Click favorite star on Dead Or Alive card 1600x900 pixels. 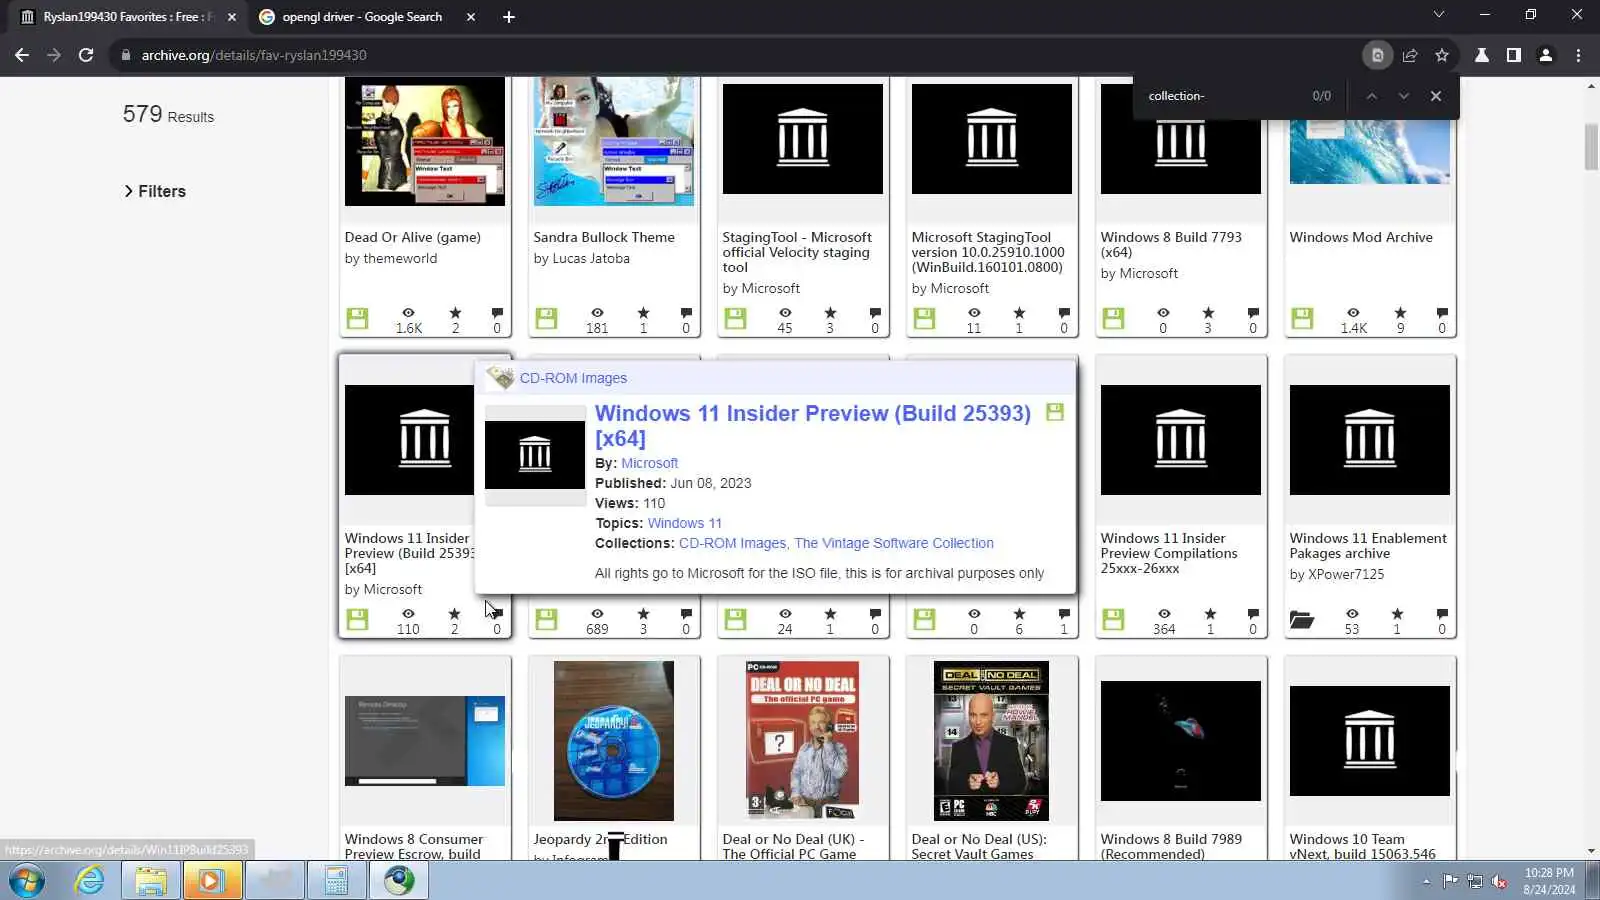coord(455,313)
